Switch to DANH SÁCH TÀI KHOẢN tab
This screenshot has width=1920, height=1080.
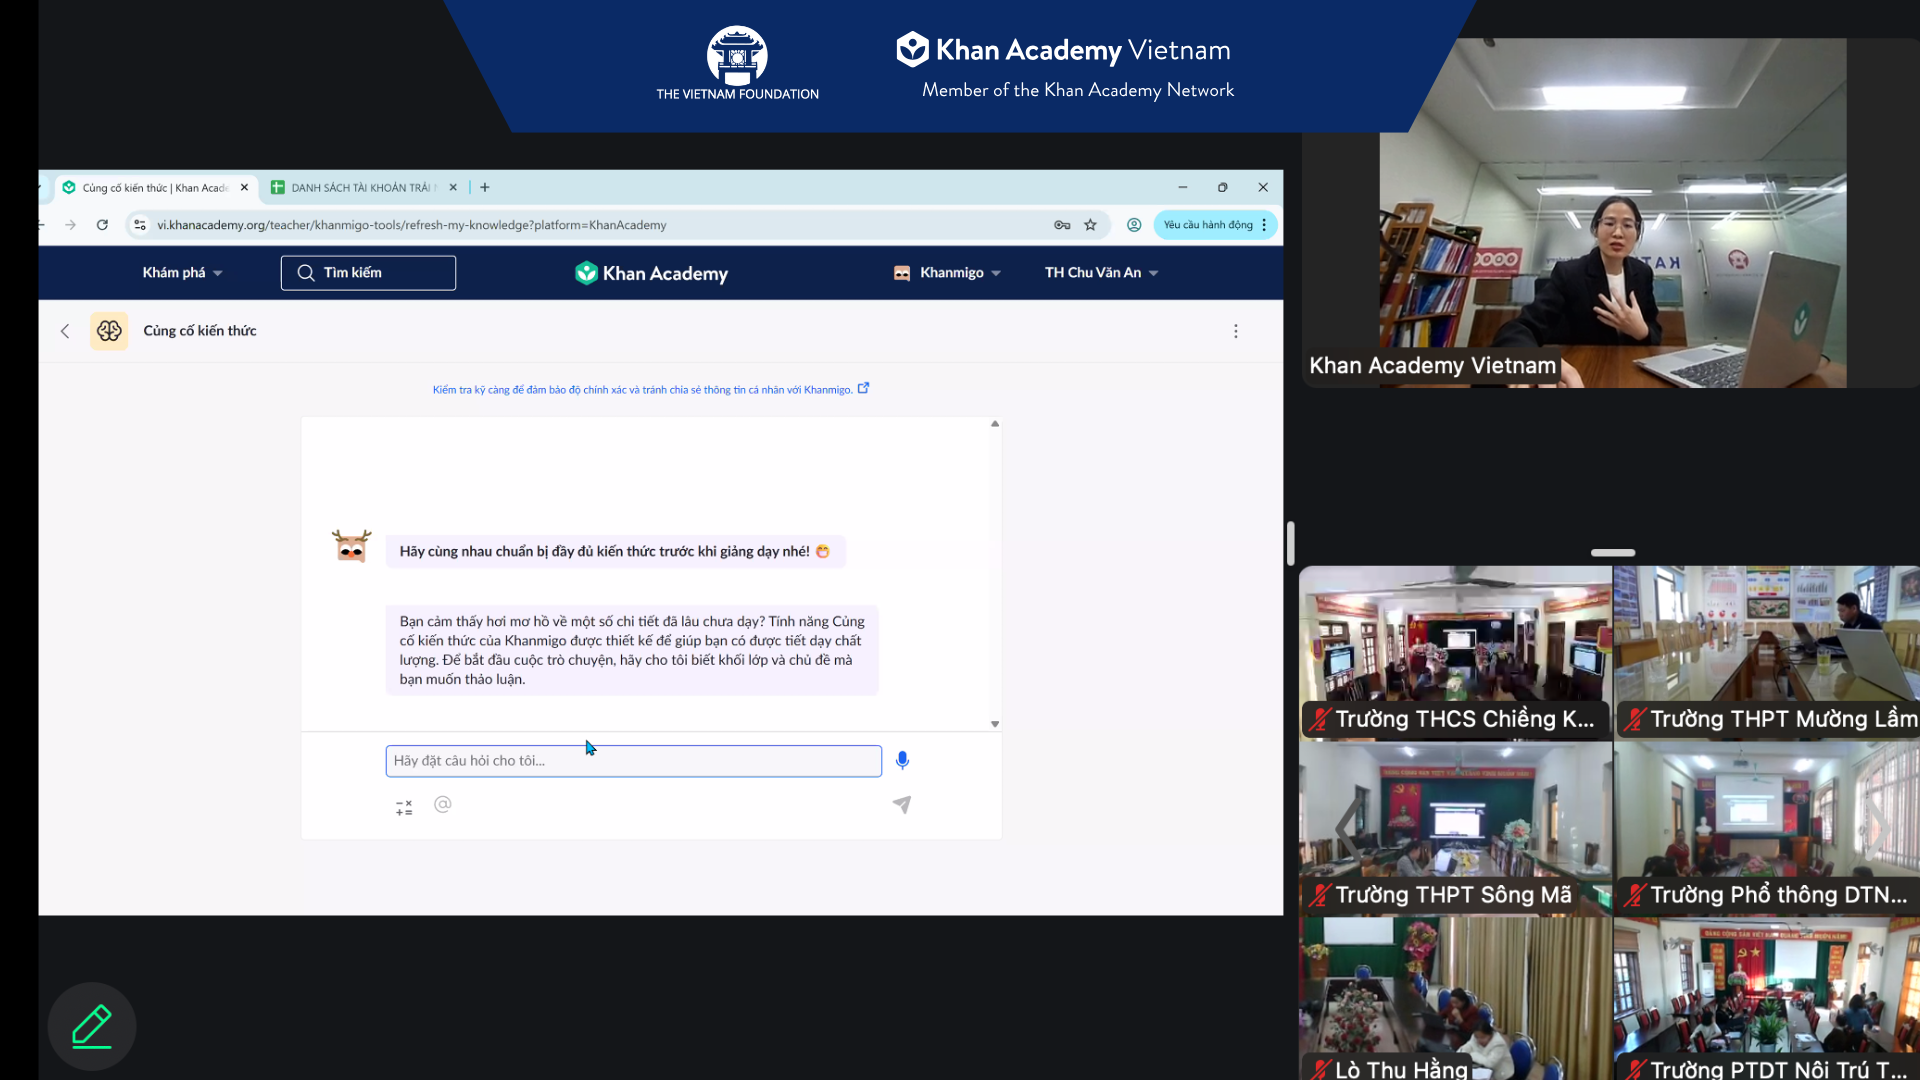[x=362, y=188]
